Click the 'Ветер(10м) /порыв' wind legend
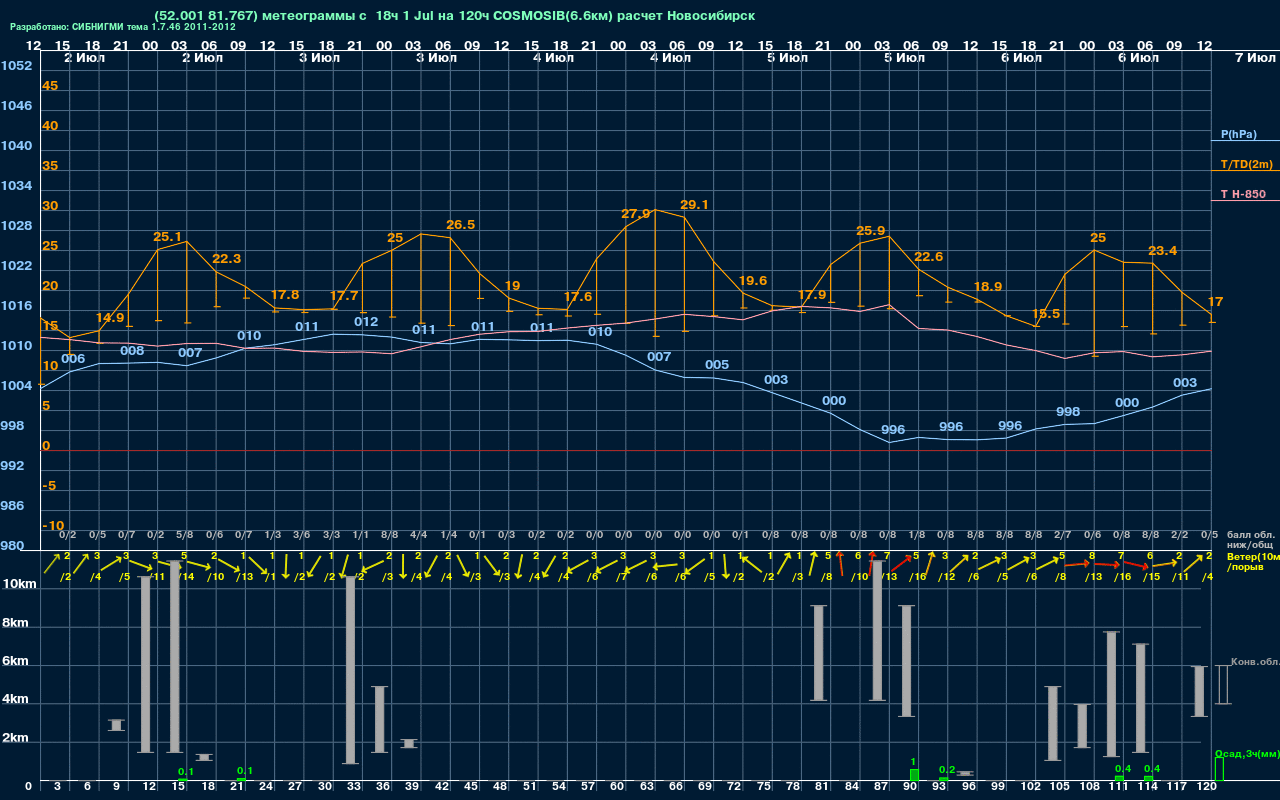This screenshot has width=1280, height=800. (x=1252, y=561)
